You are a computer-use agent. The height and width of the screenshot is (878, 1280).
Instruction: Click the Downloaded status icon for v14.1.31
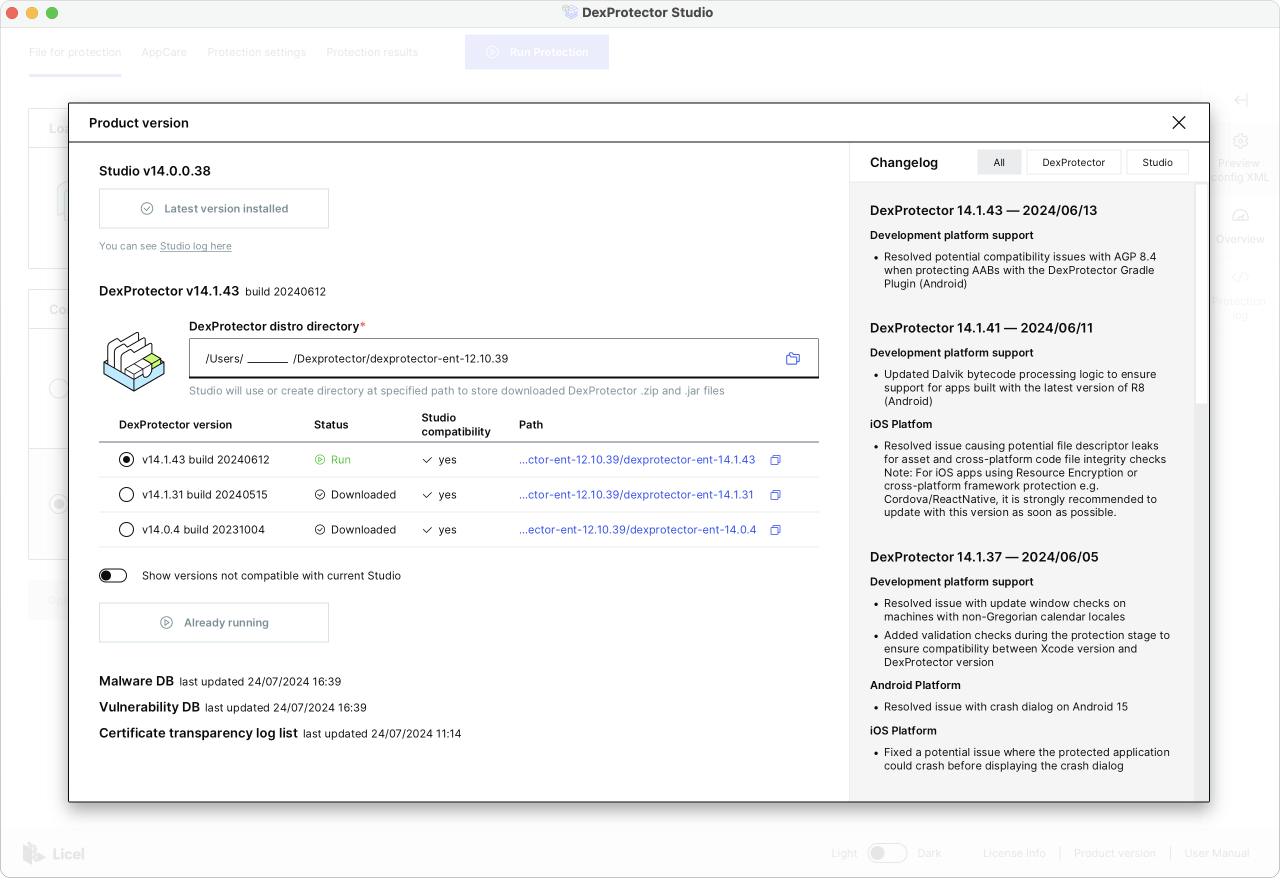point(320,495)
